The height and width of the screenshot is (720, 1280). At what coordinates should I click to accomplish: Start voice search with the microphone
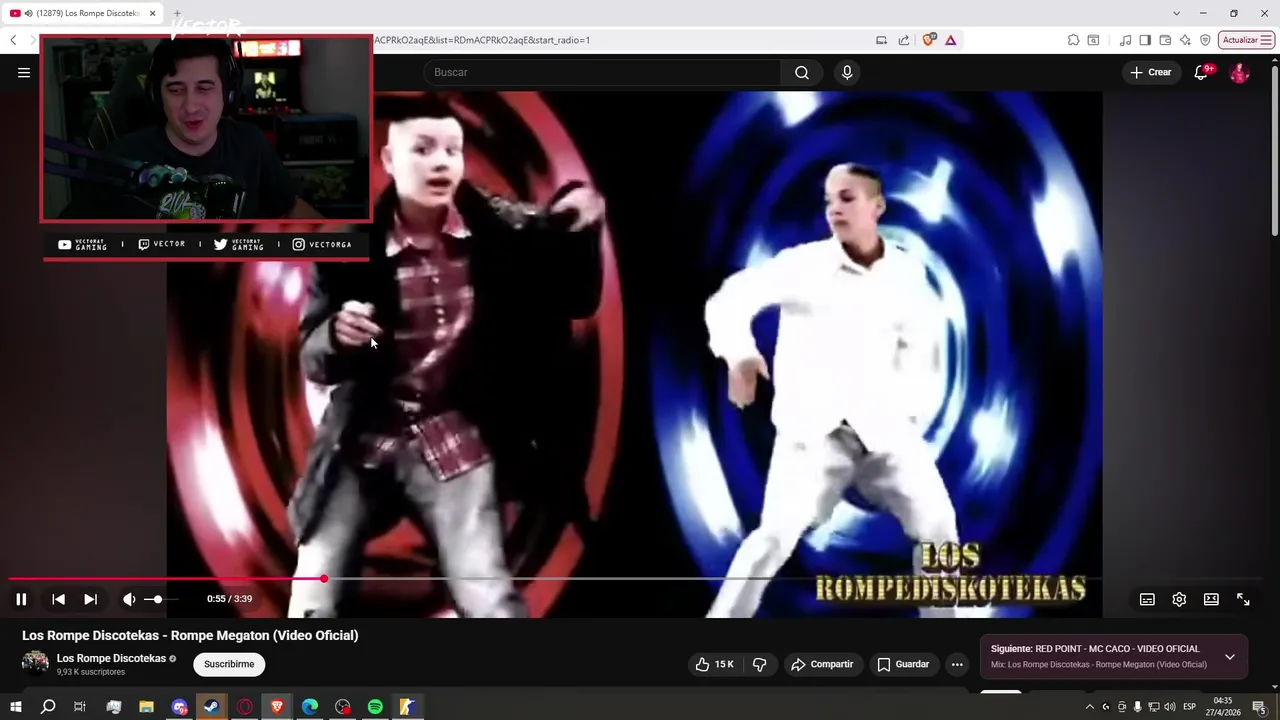(x=847, y=72)
